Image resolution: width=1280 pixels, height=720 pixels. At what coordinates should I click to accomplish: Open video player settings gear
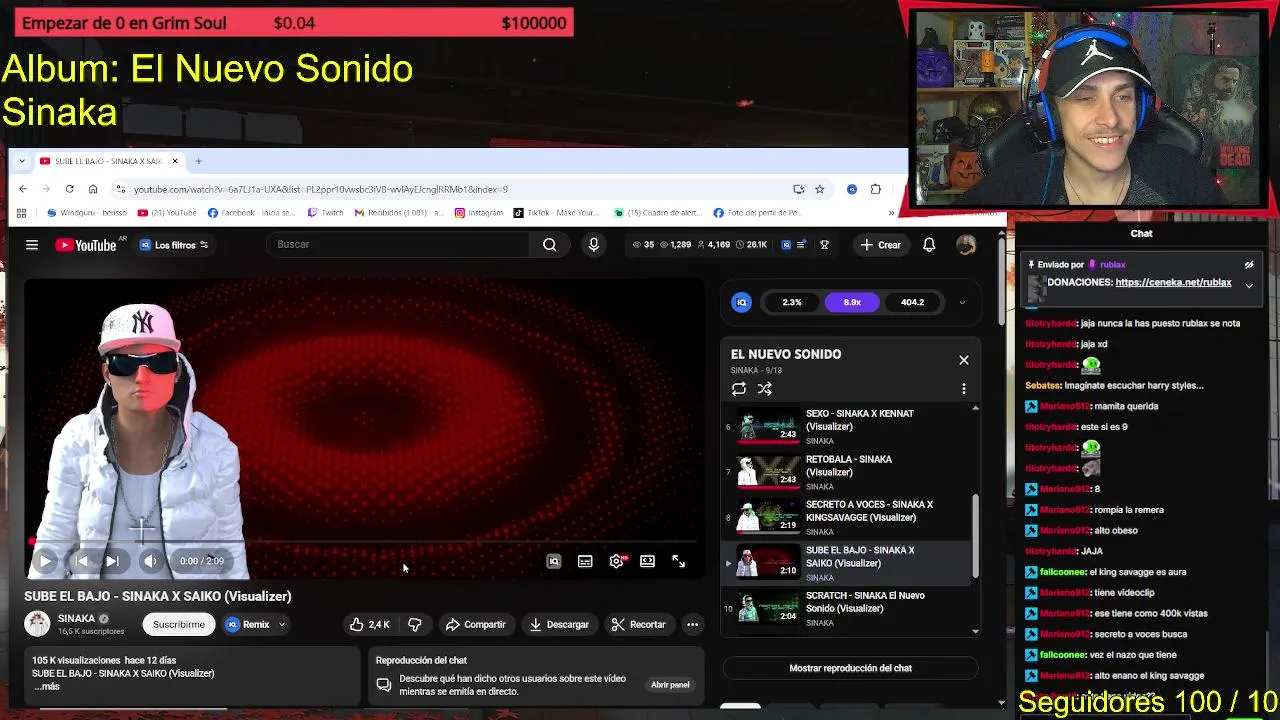617,561
